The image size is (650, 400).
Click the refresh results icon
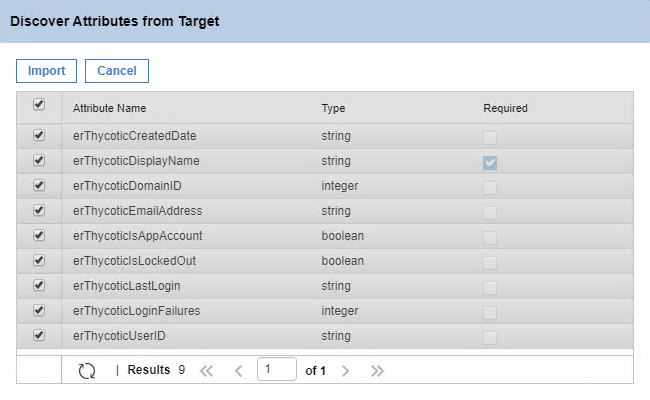pos(87,371)
